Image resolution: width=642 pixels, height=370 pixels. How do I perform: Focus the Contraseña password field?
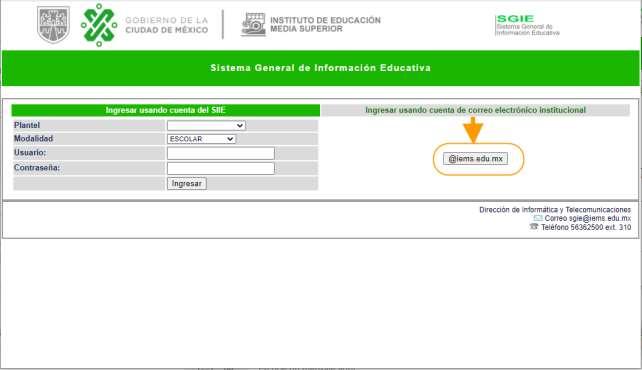click(221, 169)
